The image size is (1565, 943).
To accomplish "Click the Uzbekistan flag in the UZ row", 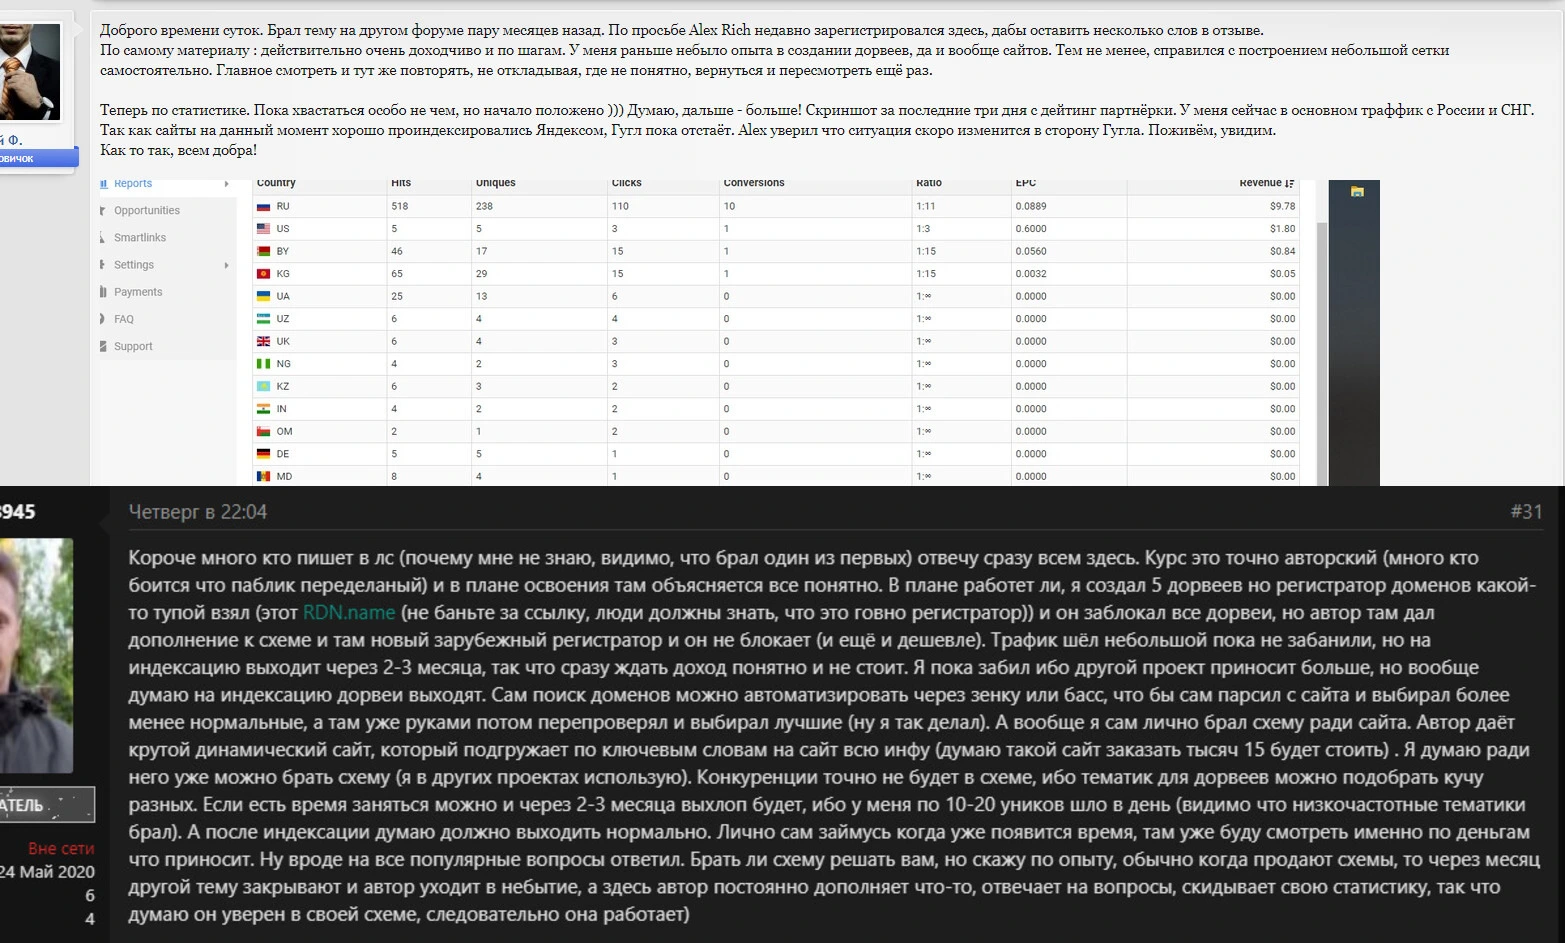I will pyautogui.click(x=263, y=319).
